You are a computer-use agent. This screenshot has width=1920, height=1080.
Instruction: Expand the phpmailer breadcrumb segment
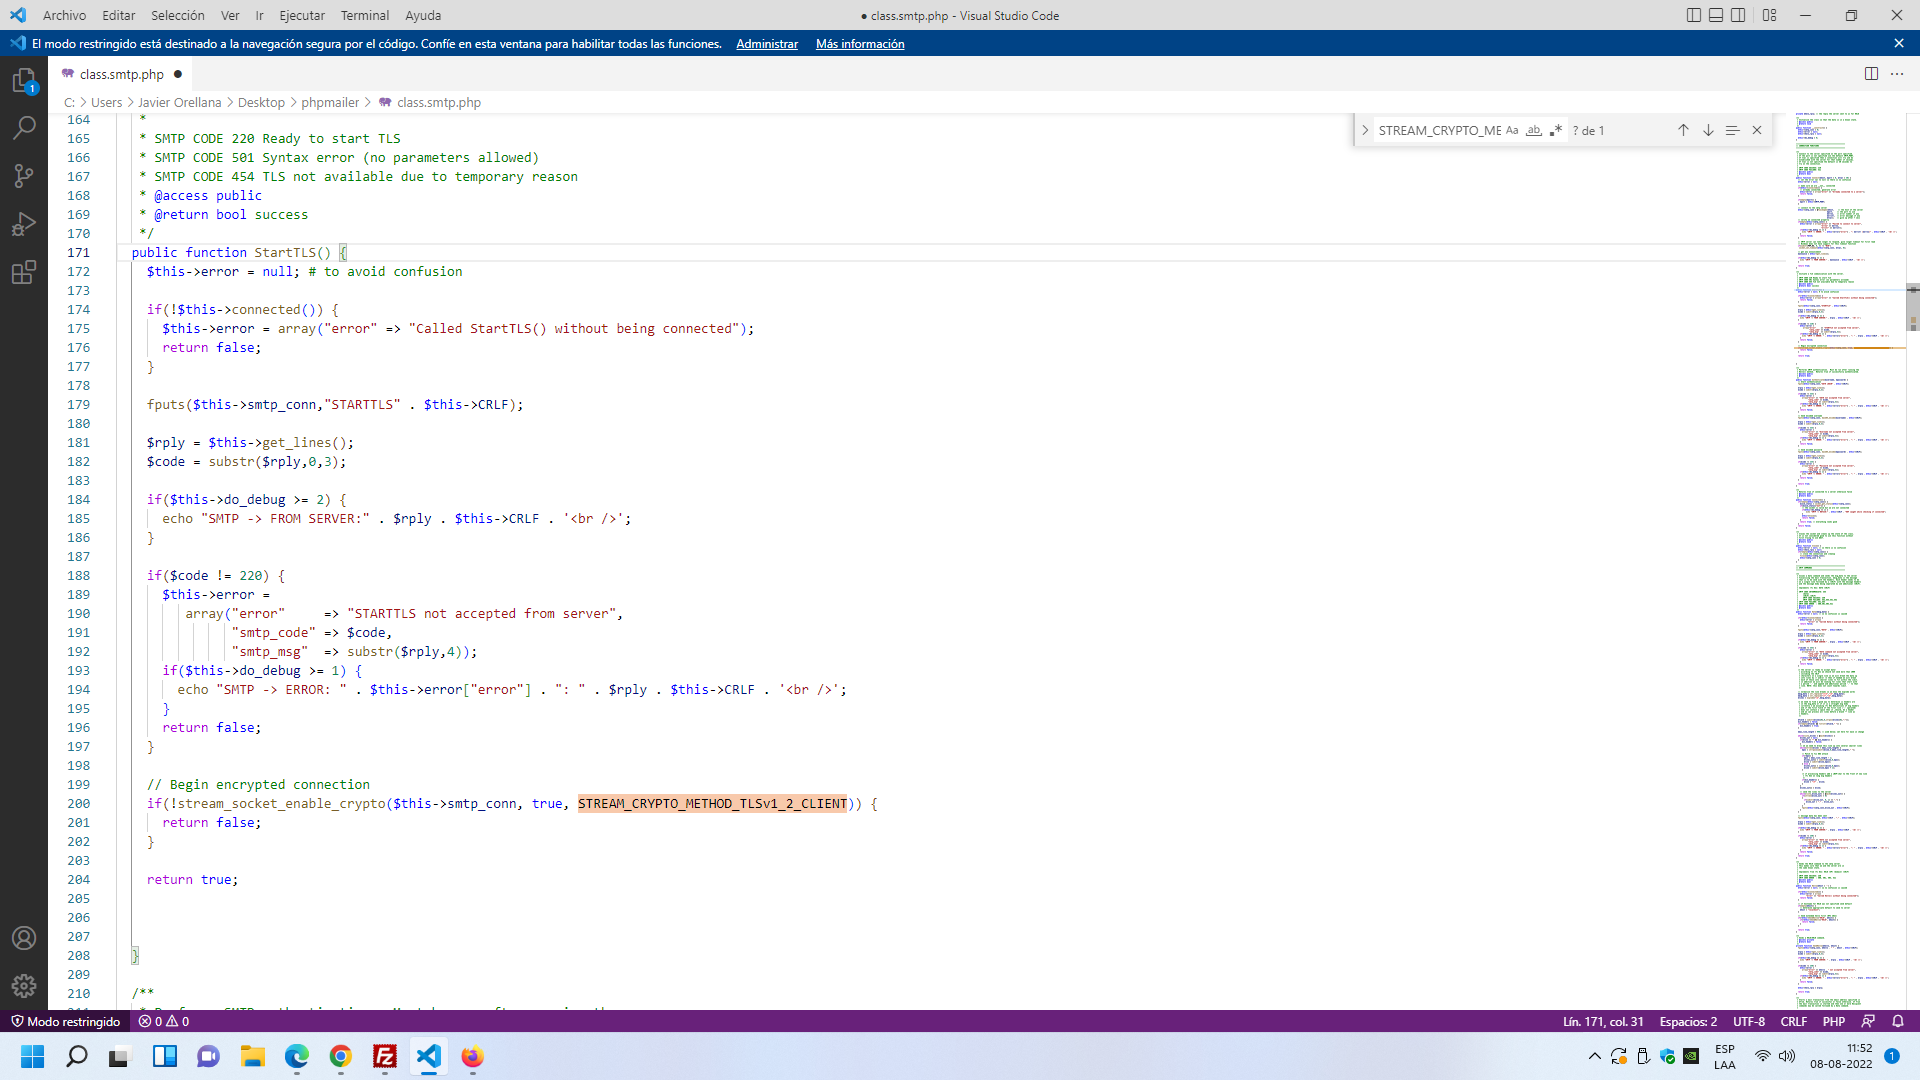click(330, 102)
